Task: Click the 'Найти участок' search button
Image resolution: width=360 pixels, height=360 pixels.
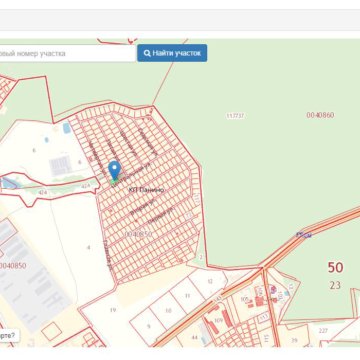Action: pyautogui.click(x=172, y=53)
